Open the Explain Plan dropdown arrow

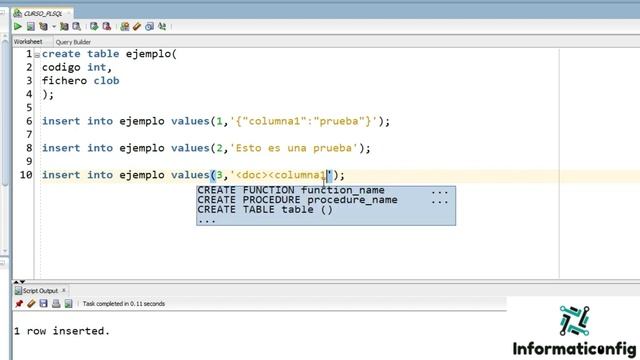[53, 27]
